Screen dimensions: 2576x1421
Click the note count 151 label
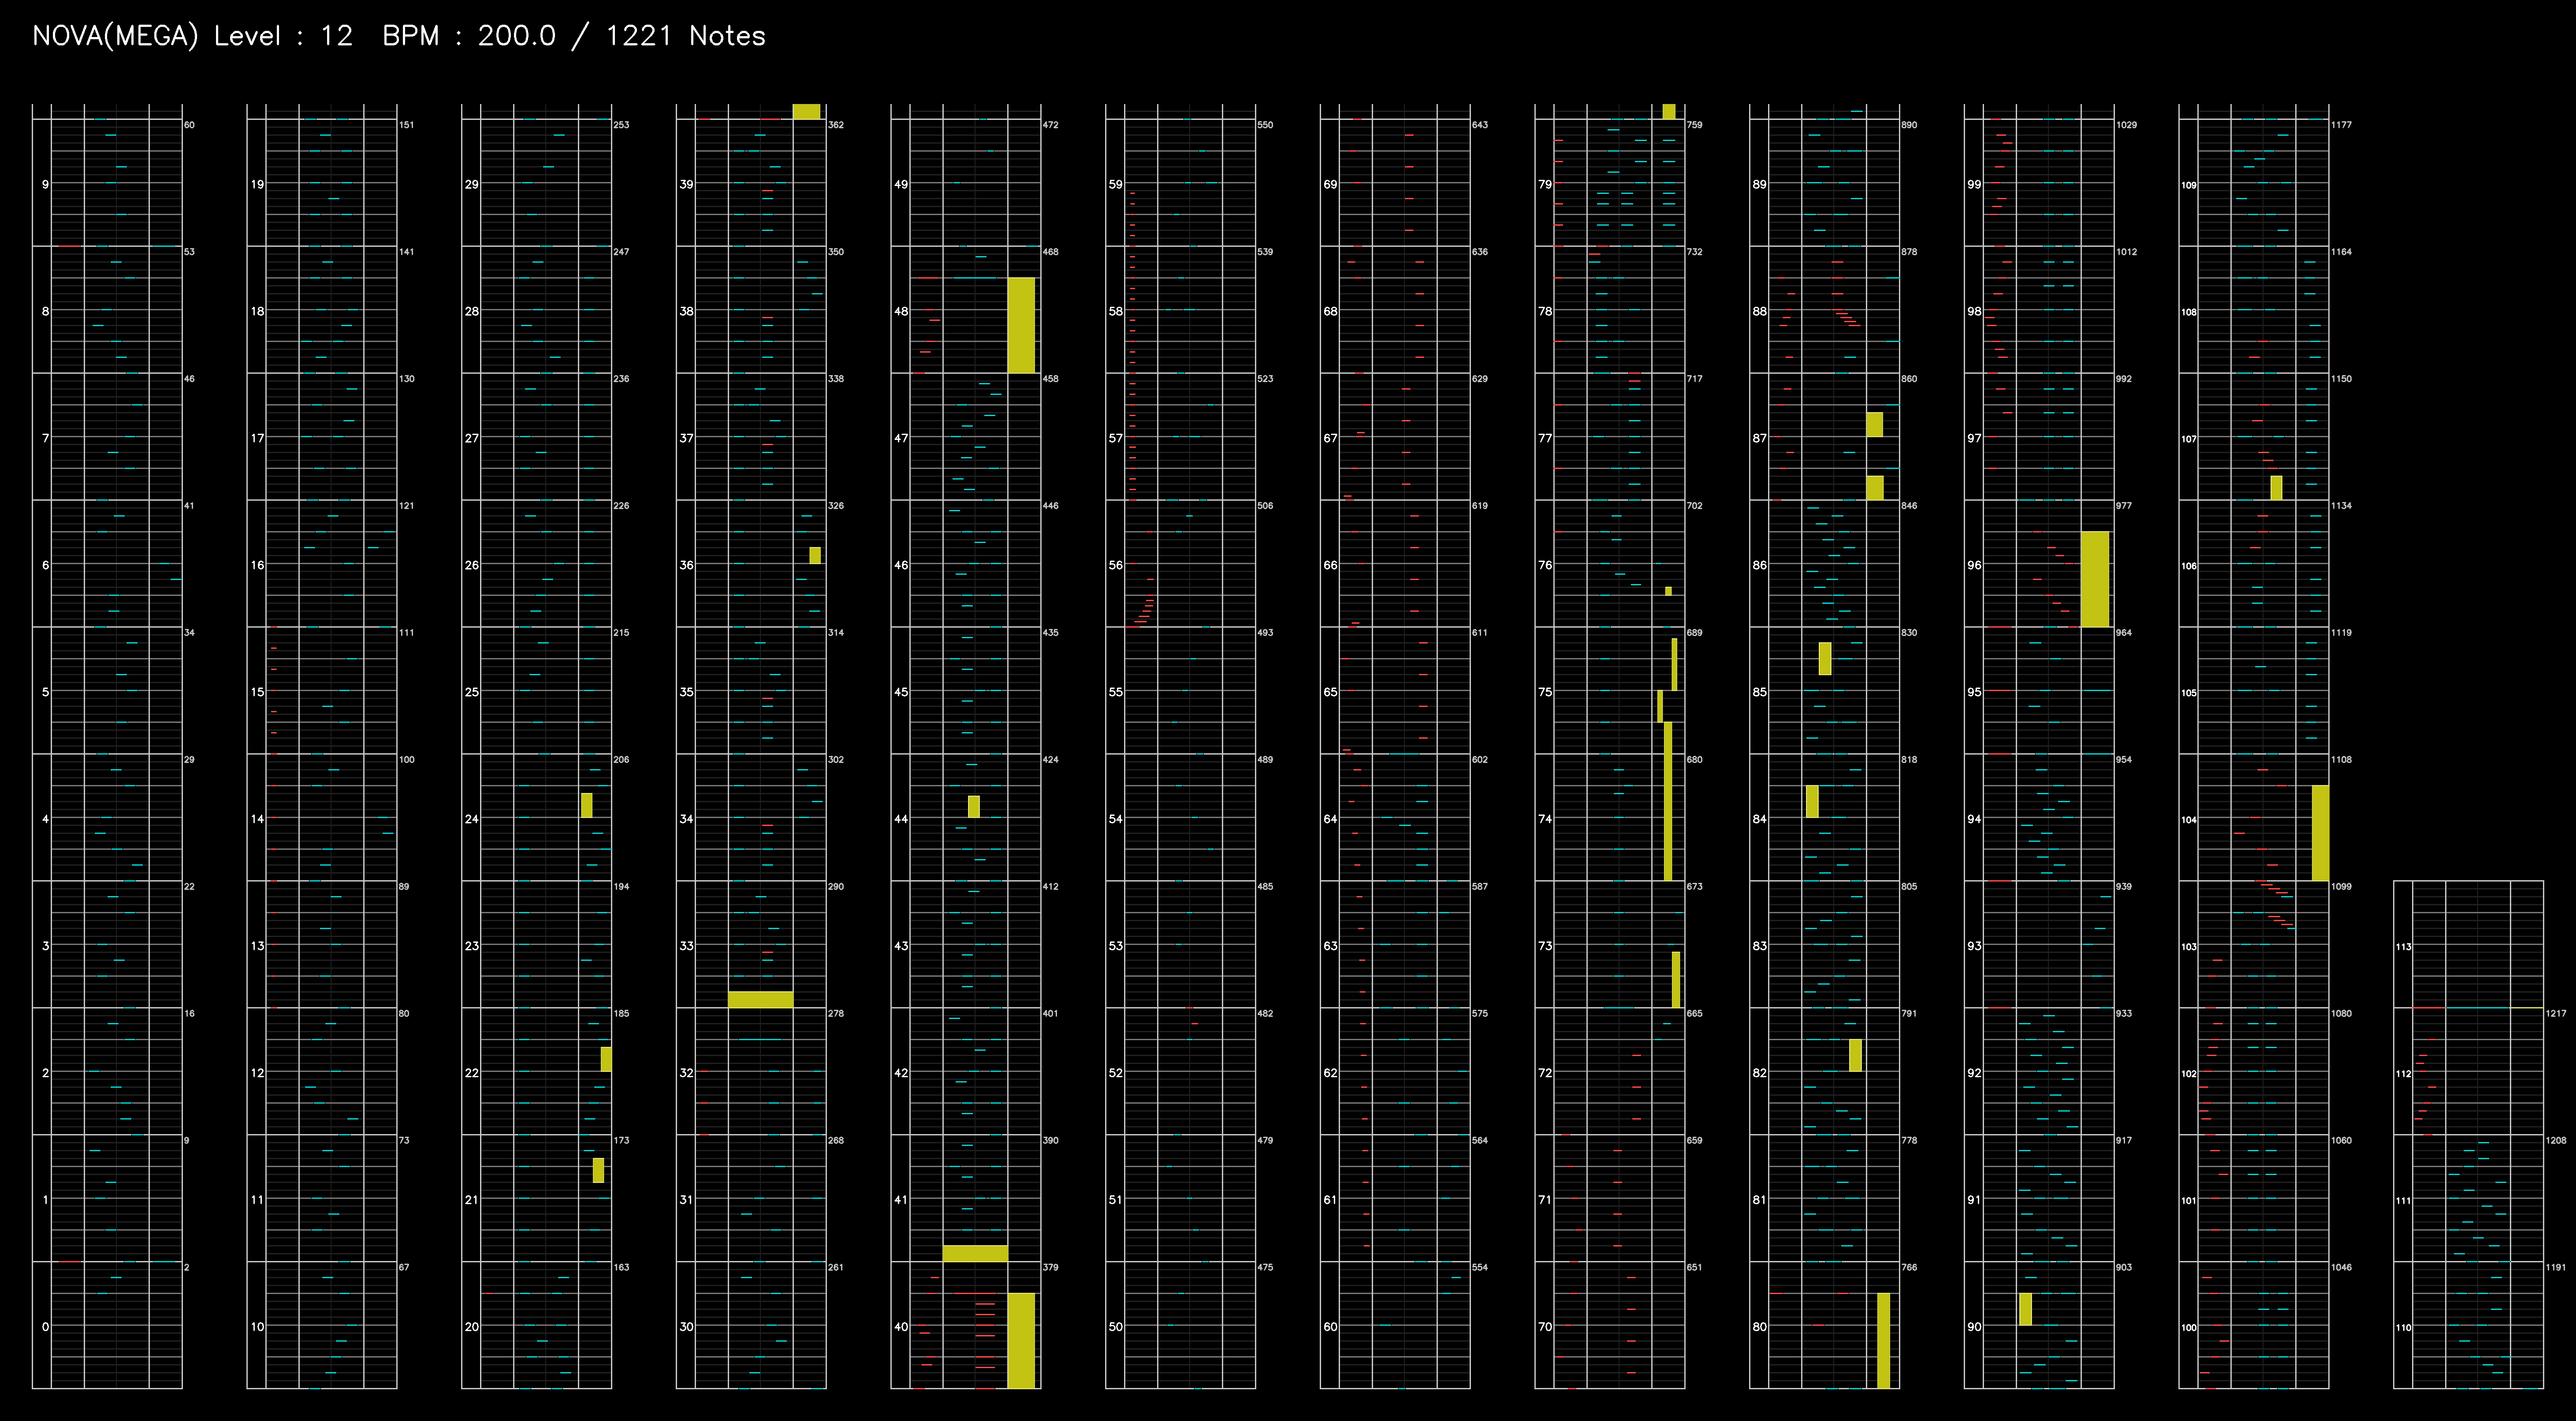407,125
